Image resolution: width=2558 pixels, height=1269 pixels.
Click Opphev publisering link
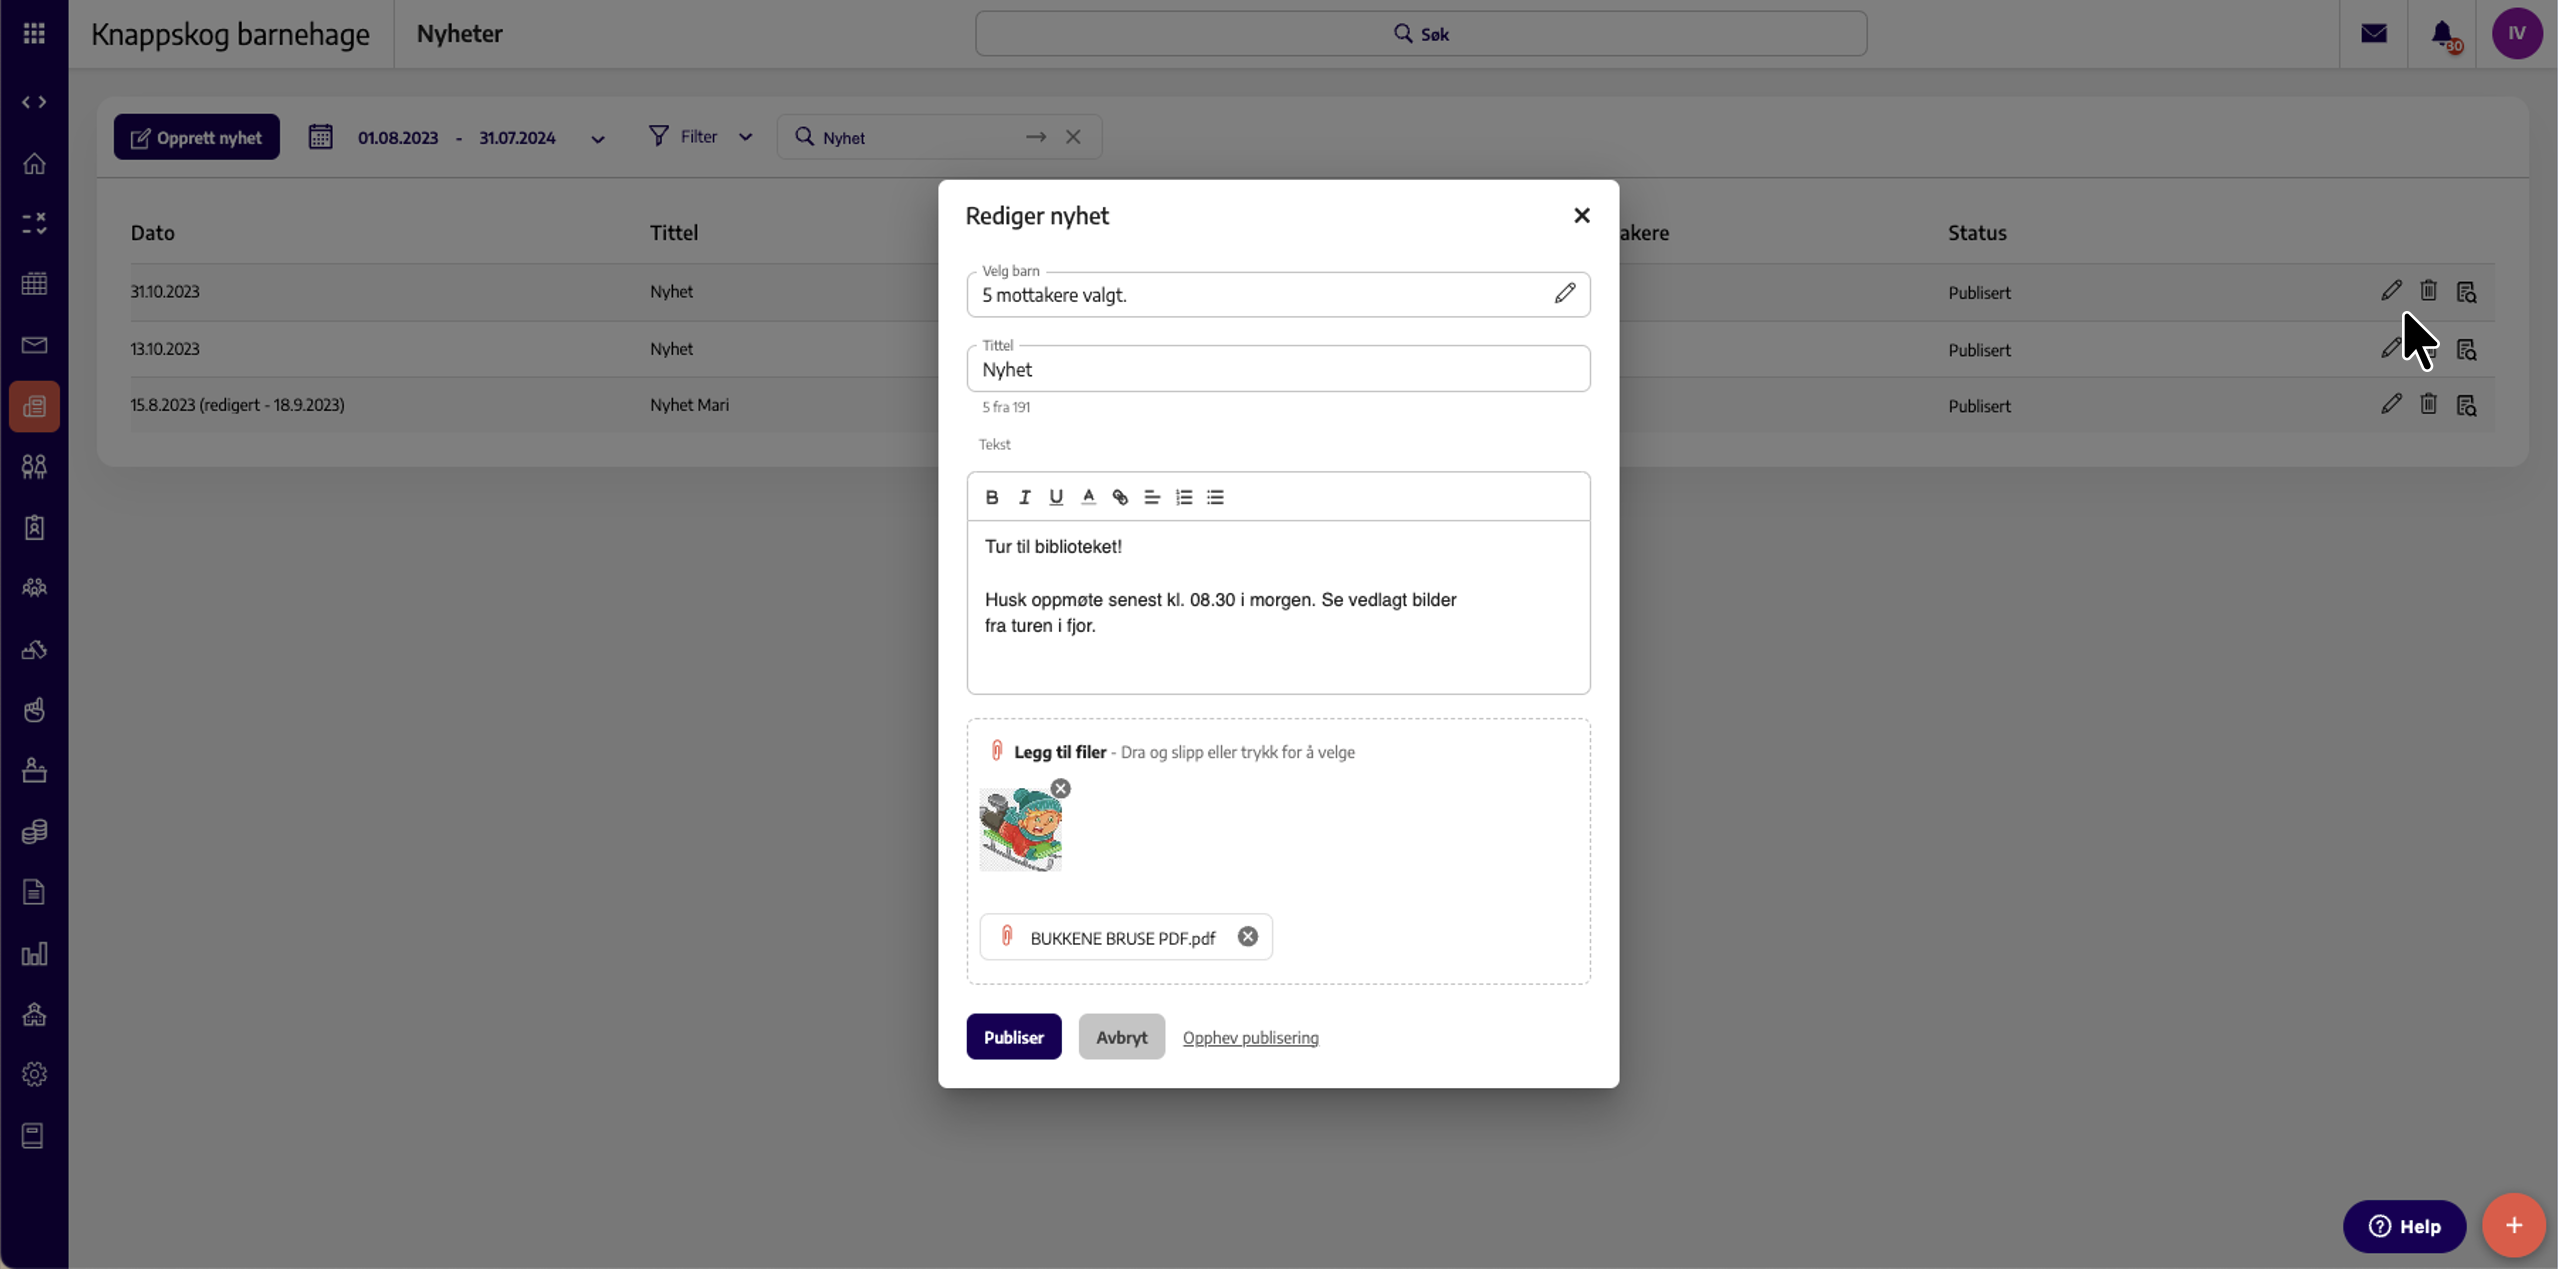click(x=1251, y=1038)
